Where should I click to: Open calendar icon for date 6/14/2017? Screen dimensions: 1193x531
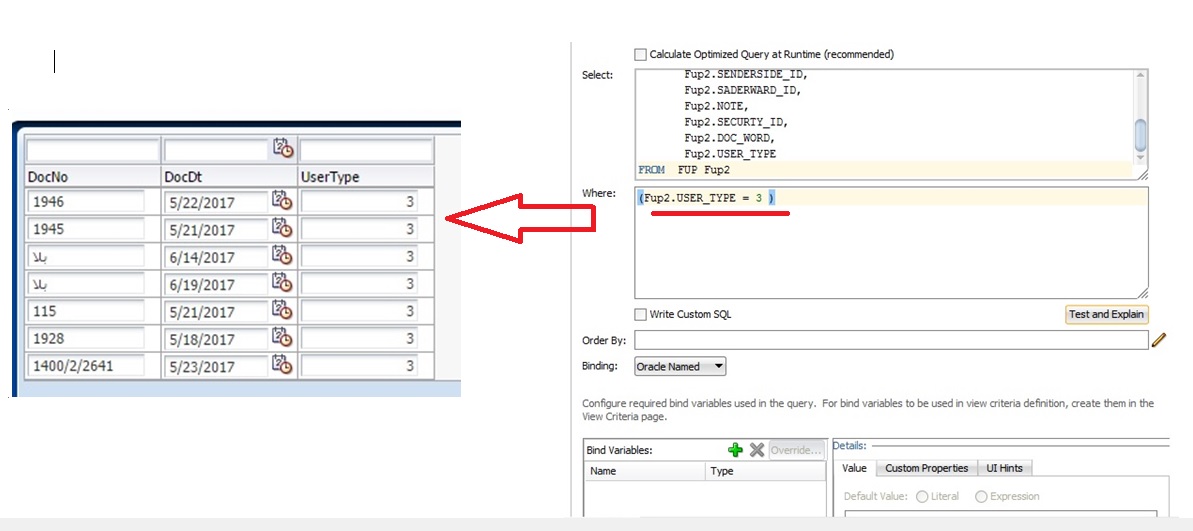tap(282, 257)
